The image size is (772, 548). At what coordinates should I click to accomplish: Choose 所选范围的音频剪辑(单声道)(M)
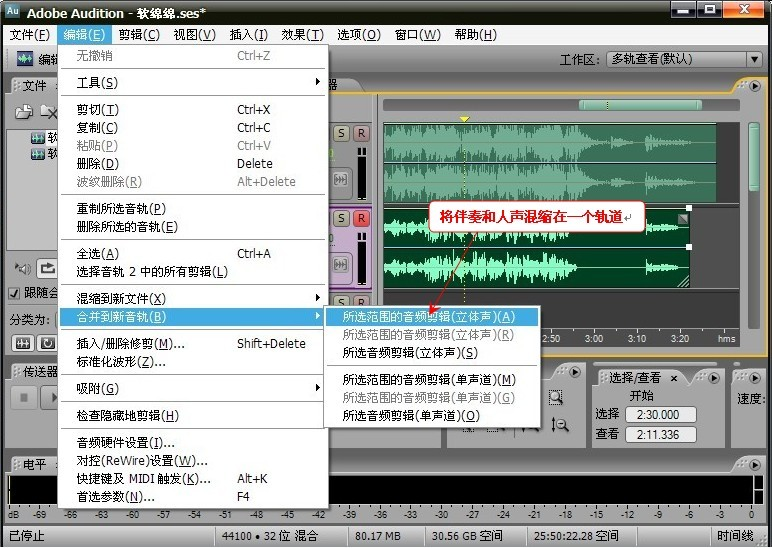[432, 380]
